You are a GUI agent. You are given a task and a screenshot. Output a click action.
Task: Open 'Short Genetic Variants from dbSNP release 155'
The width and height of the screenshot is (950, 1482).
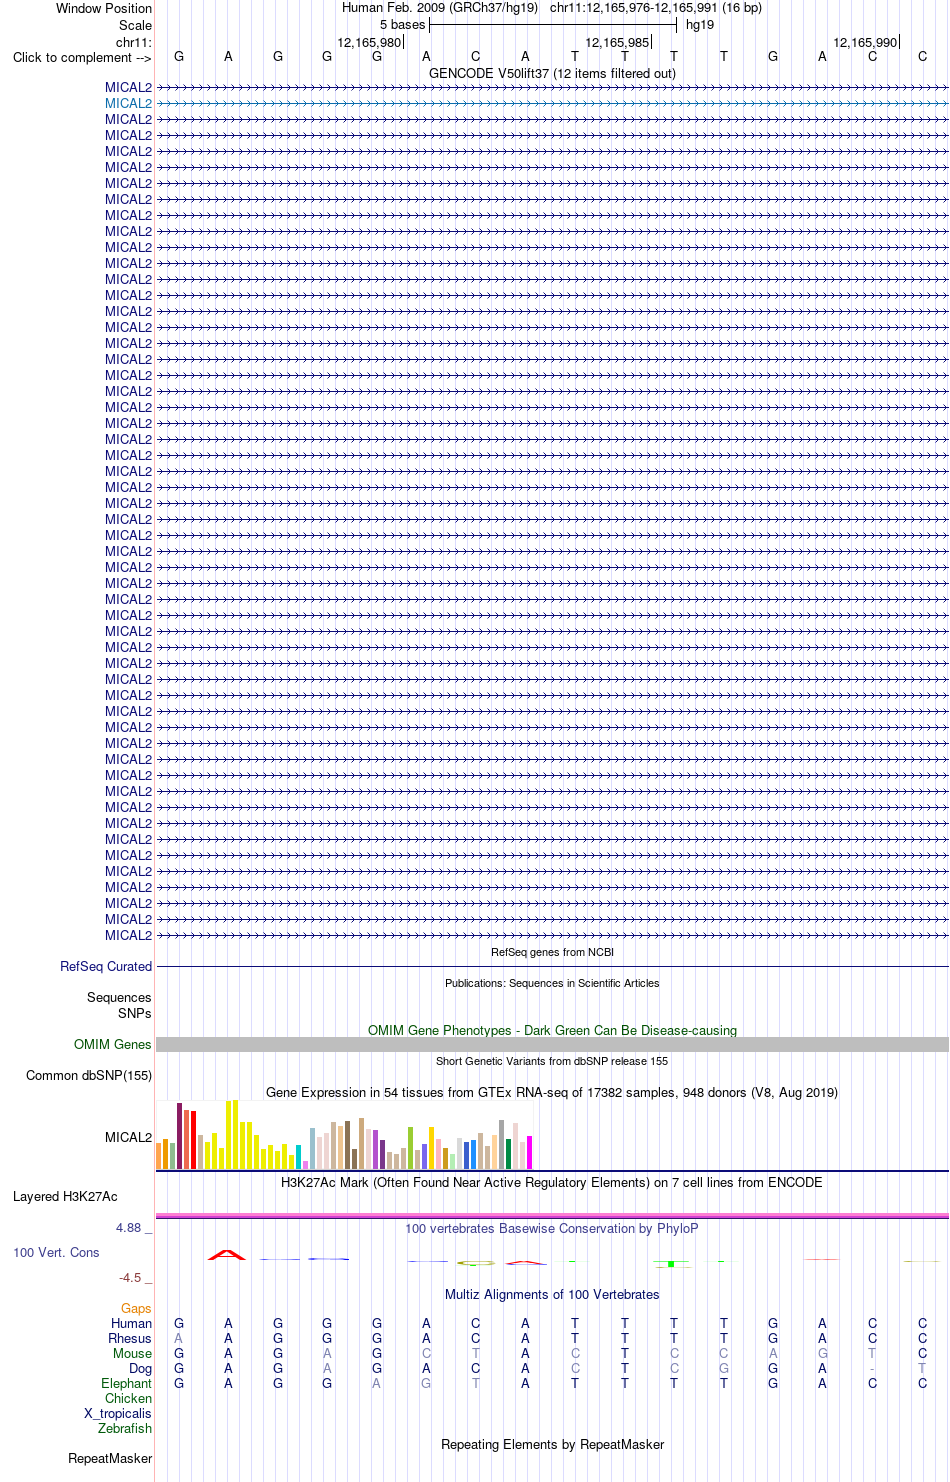click(x=552, y=1061)
